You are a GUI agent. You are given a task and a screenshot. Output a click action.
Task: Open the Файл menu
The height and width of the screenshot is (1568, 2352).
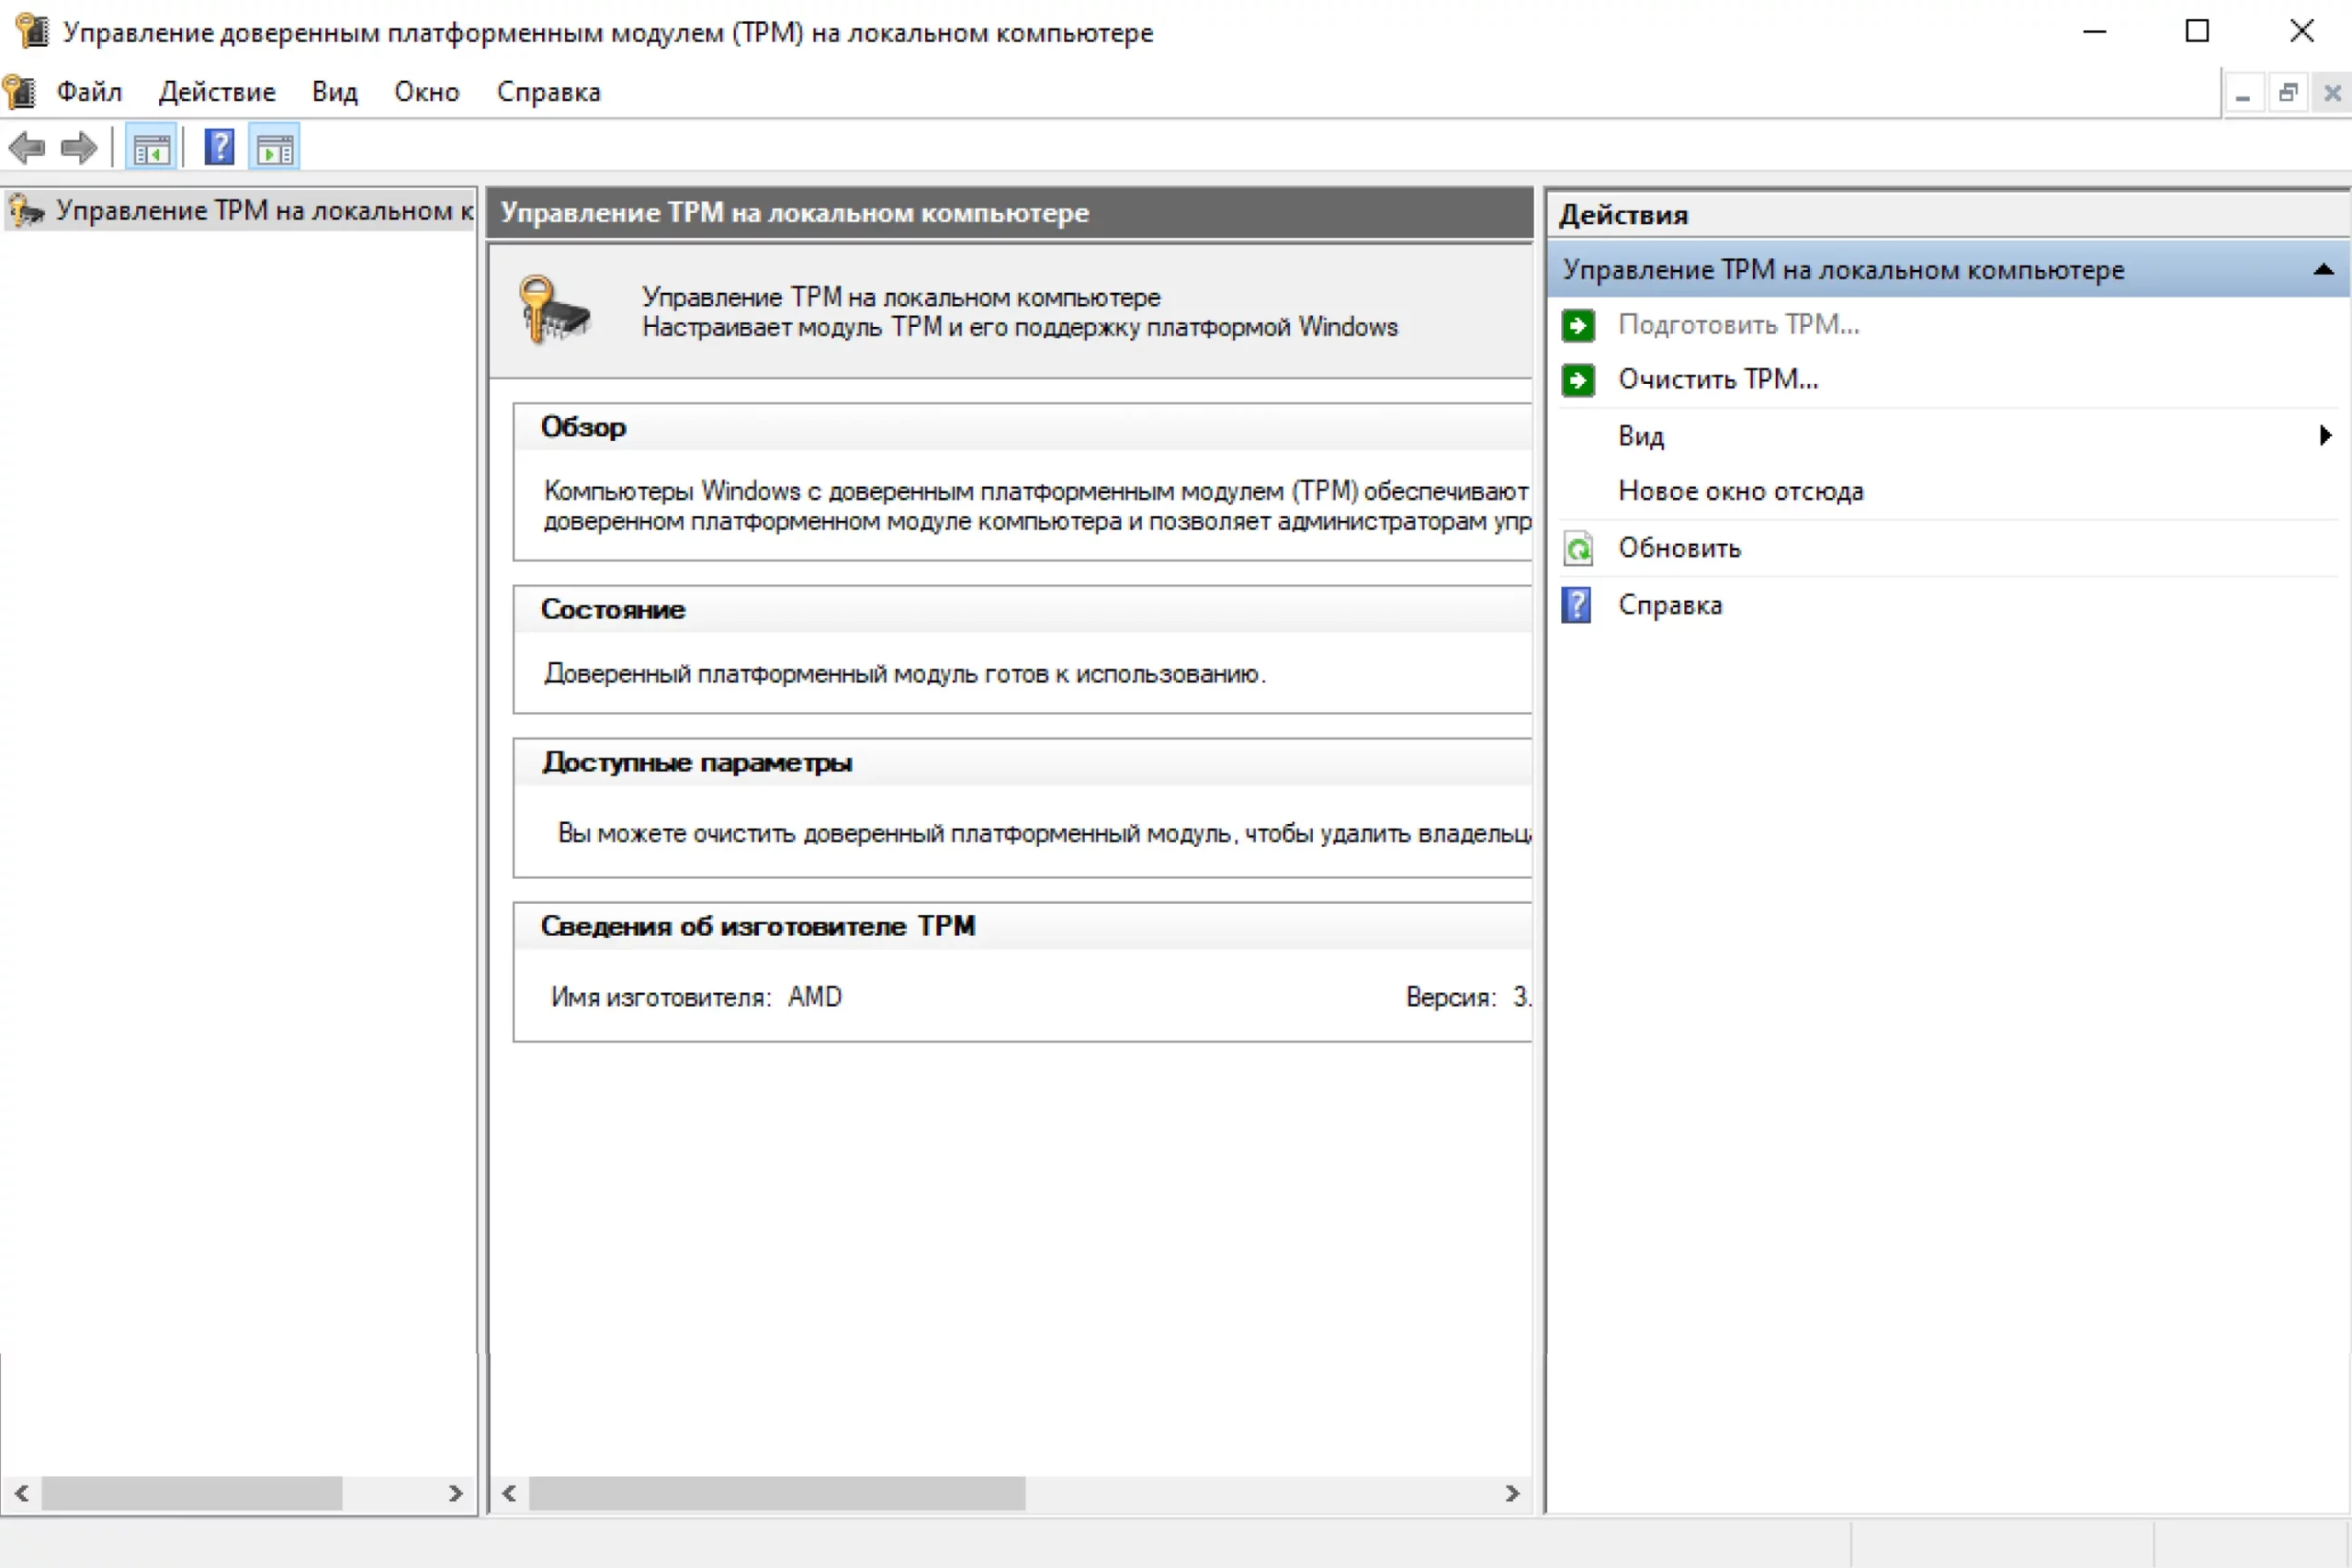(89, 92)
